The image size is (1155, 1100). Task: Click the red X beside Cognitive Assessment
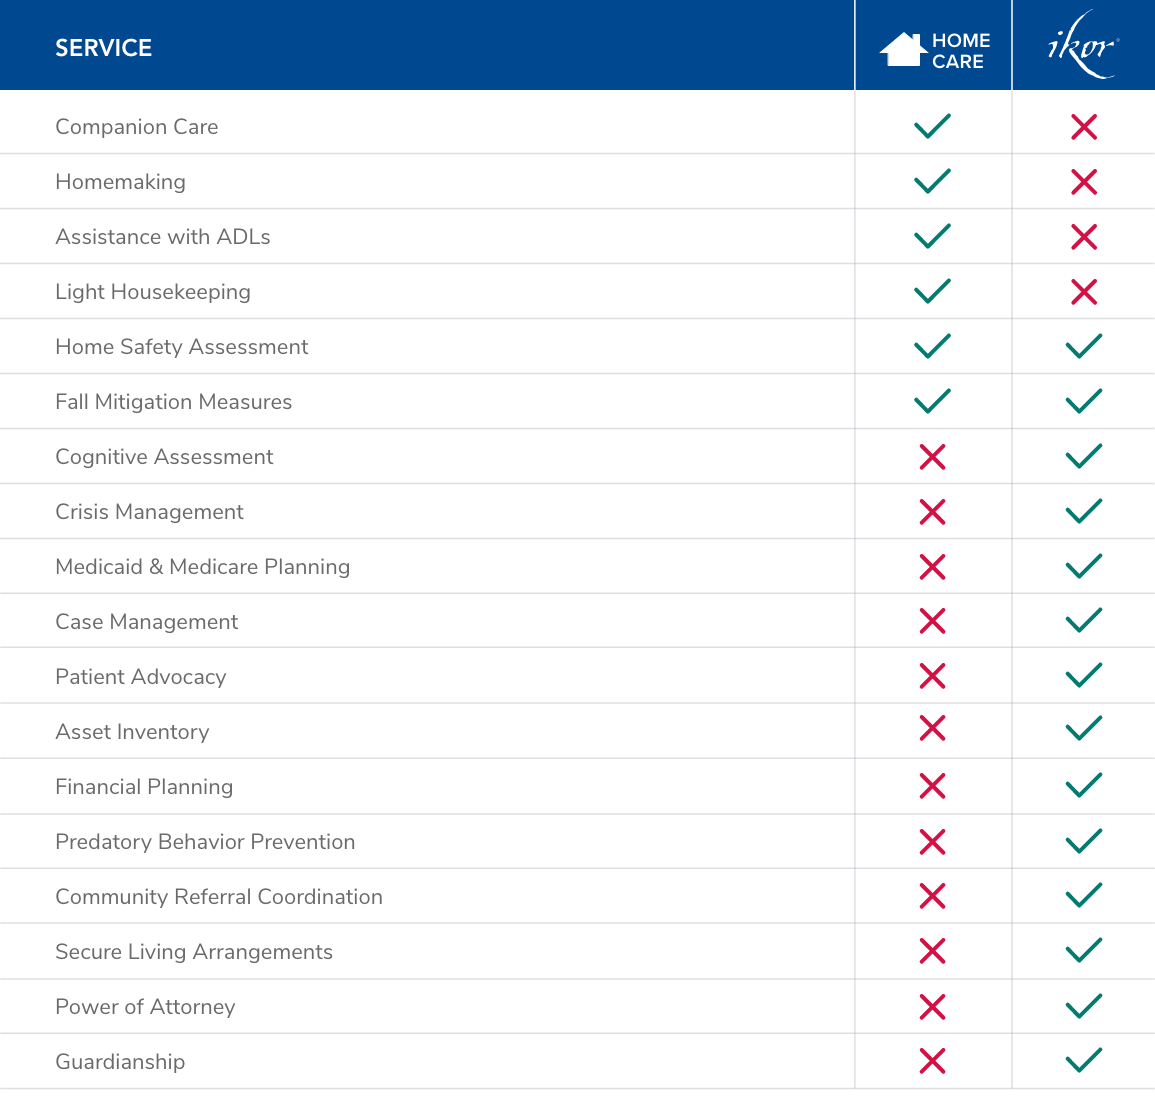coord(932,456)
